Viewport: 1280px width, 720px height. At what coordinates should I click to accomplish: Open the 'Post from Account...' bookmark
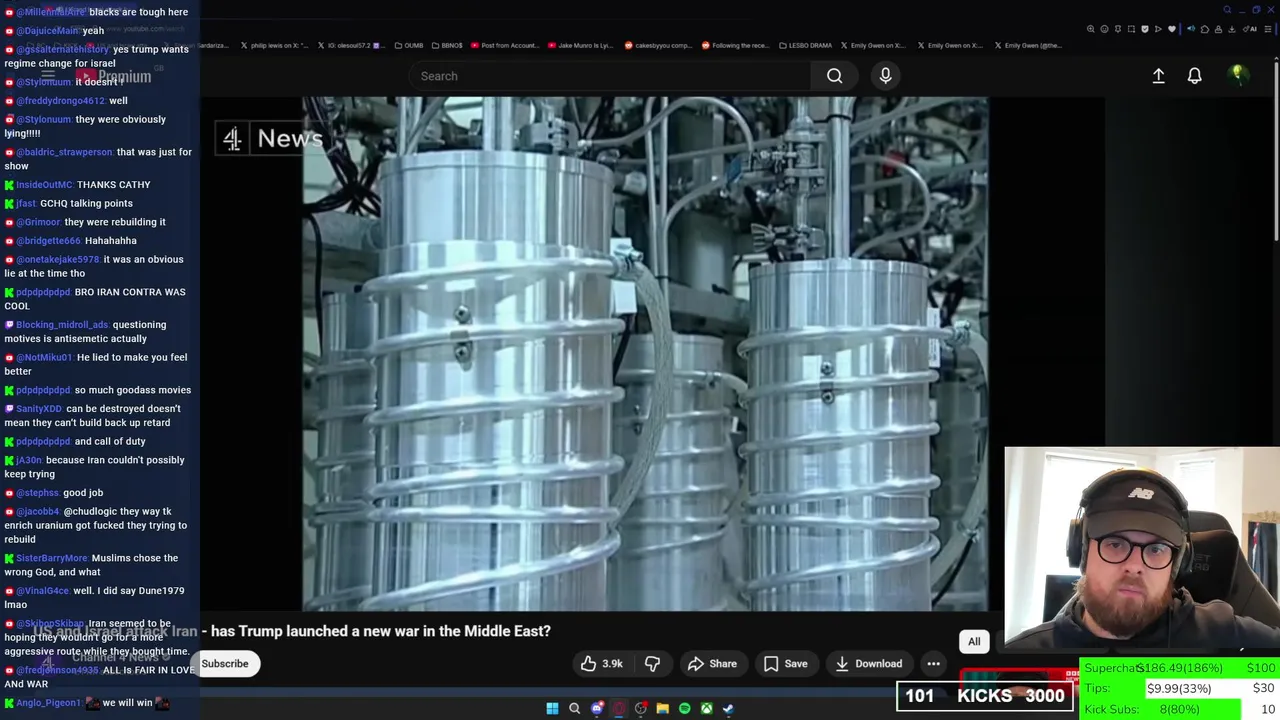coord(505,45)
